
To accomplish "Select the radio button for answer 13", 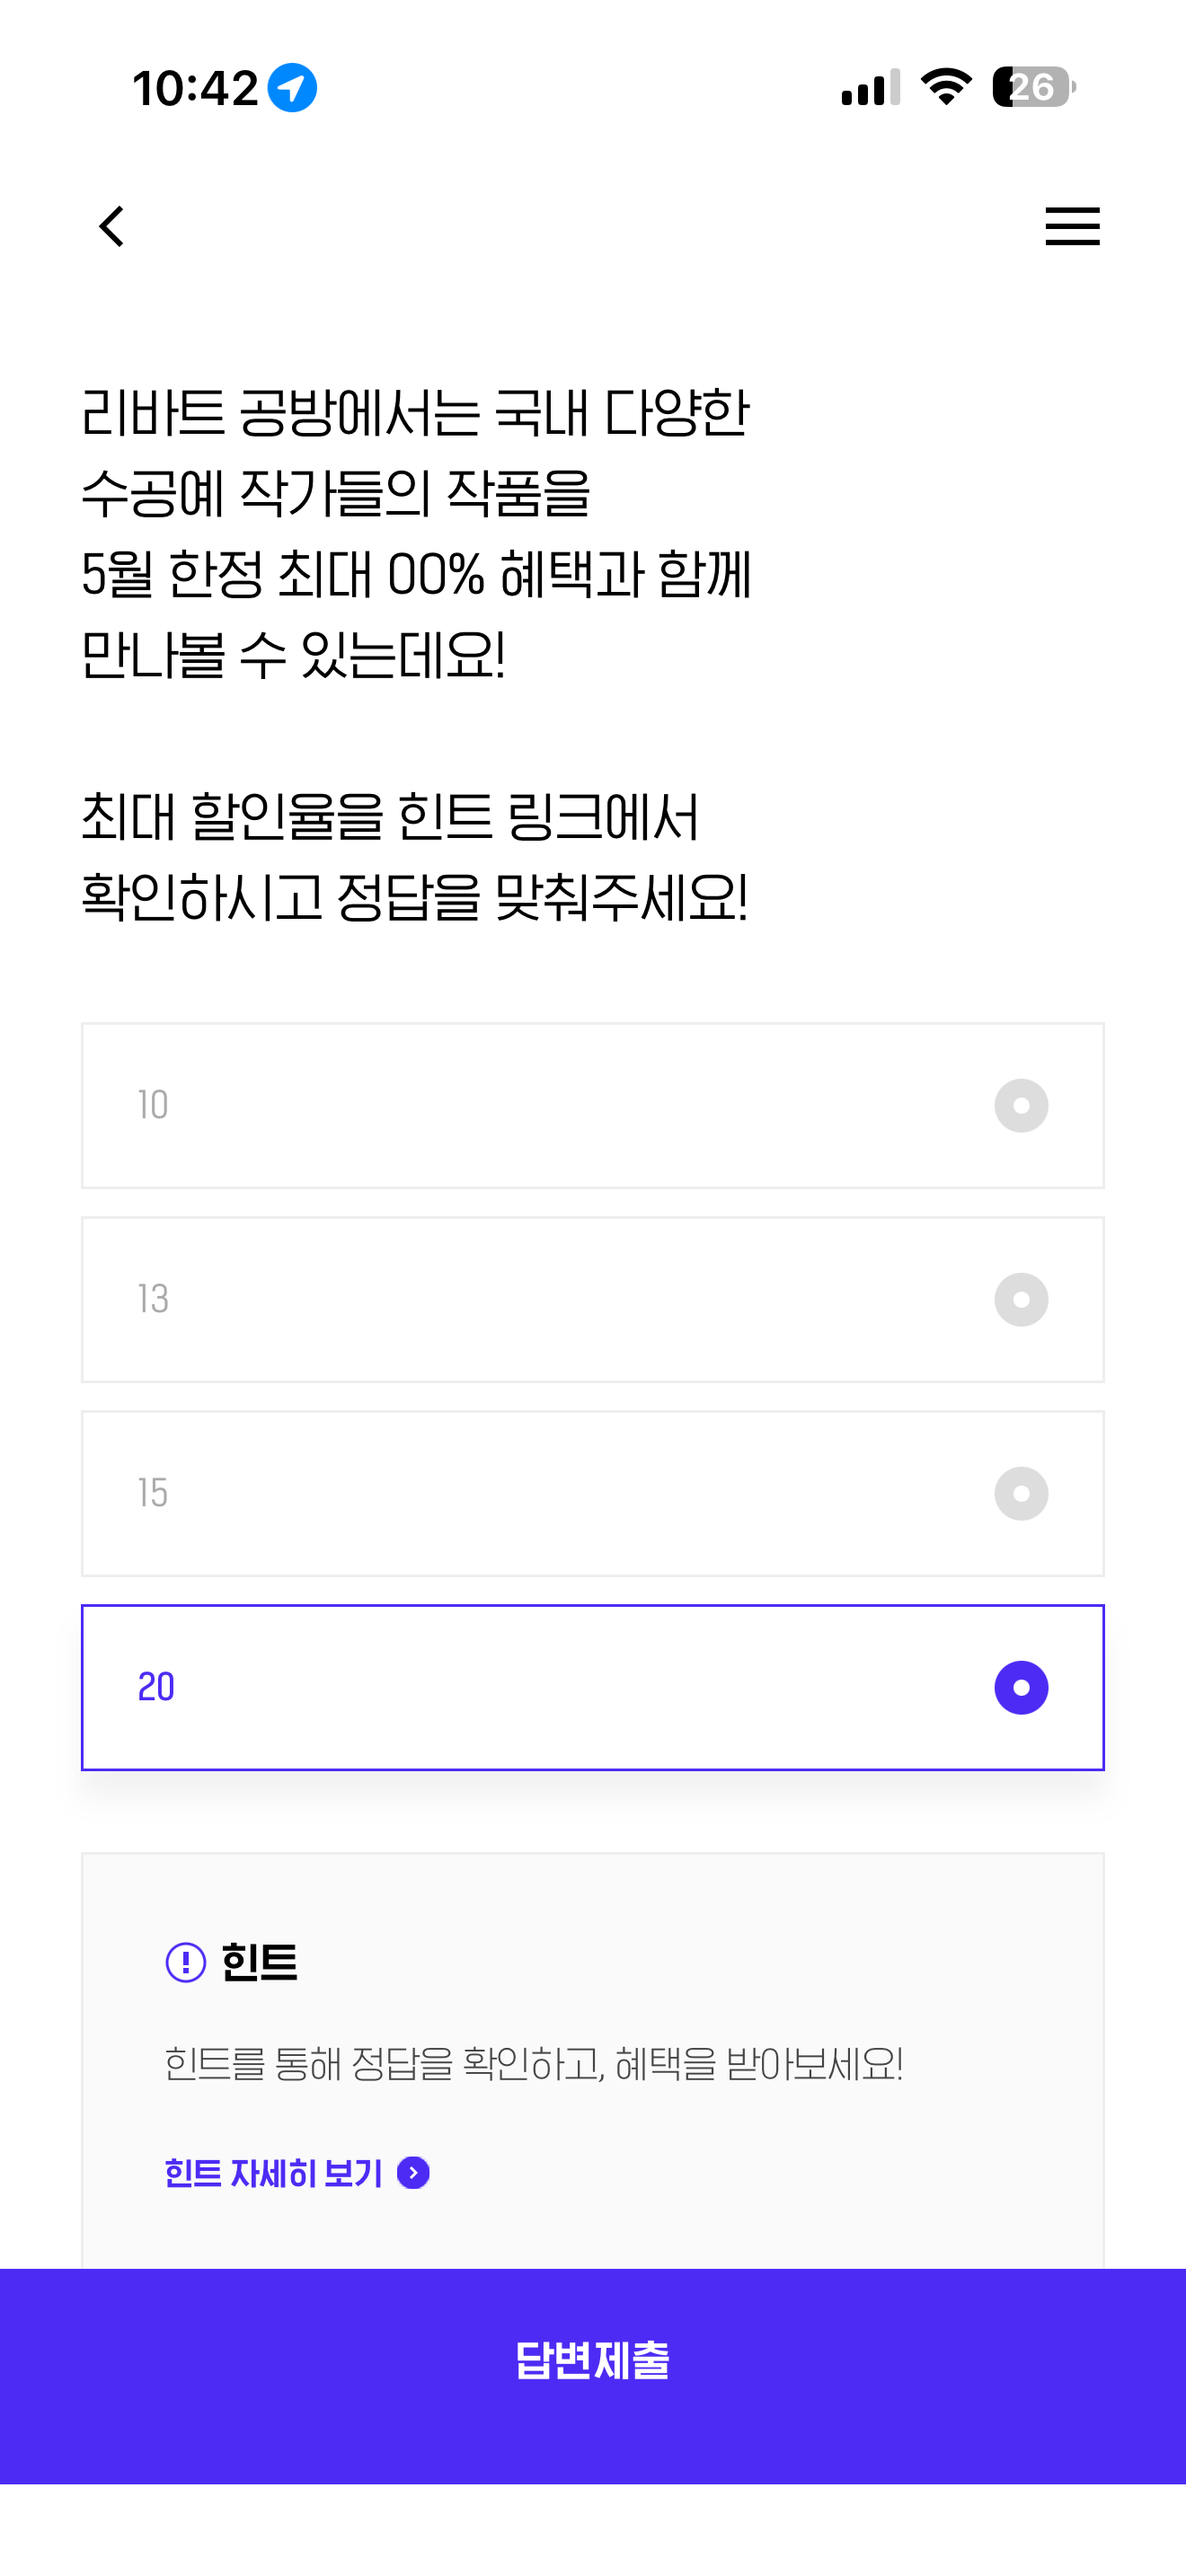I will [1021, 1300].
